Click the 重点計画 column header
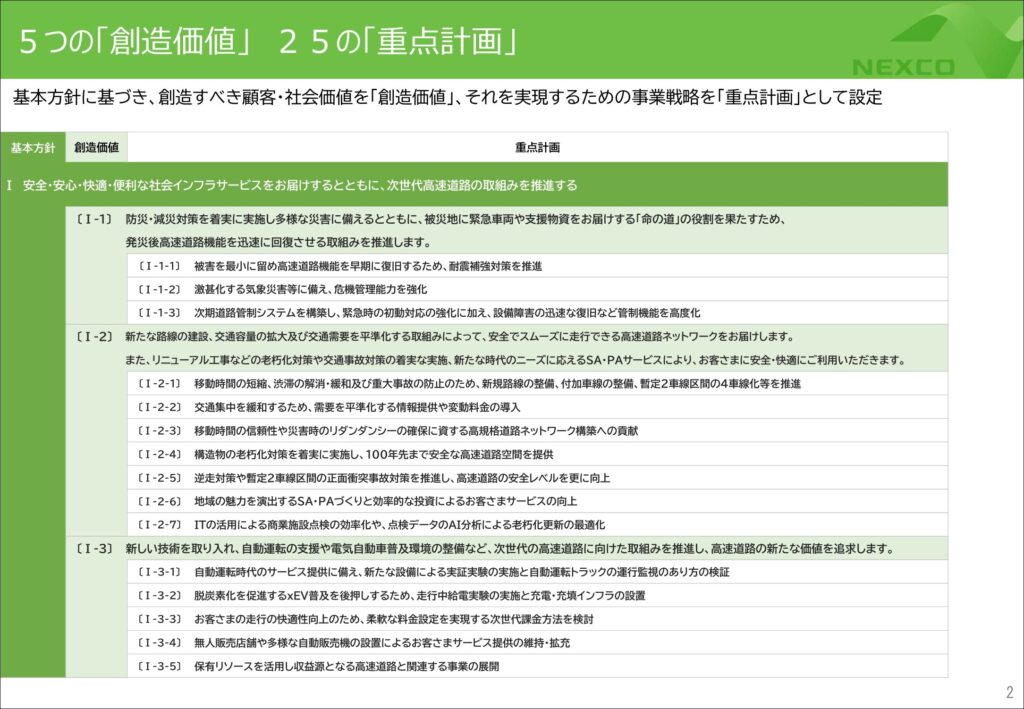The width and height of the screenshot is (1024, 709). click(x=537, y=147)
